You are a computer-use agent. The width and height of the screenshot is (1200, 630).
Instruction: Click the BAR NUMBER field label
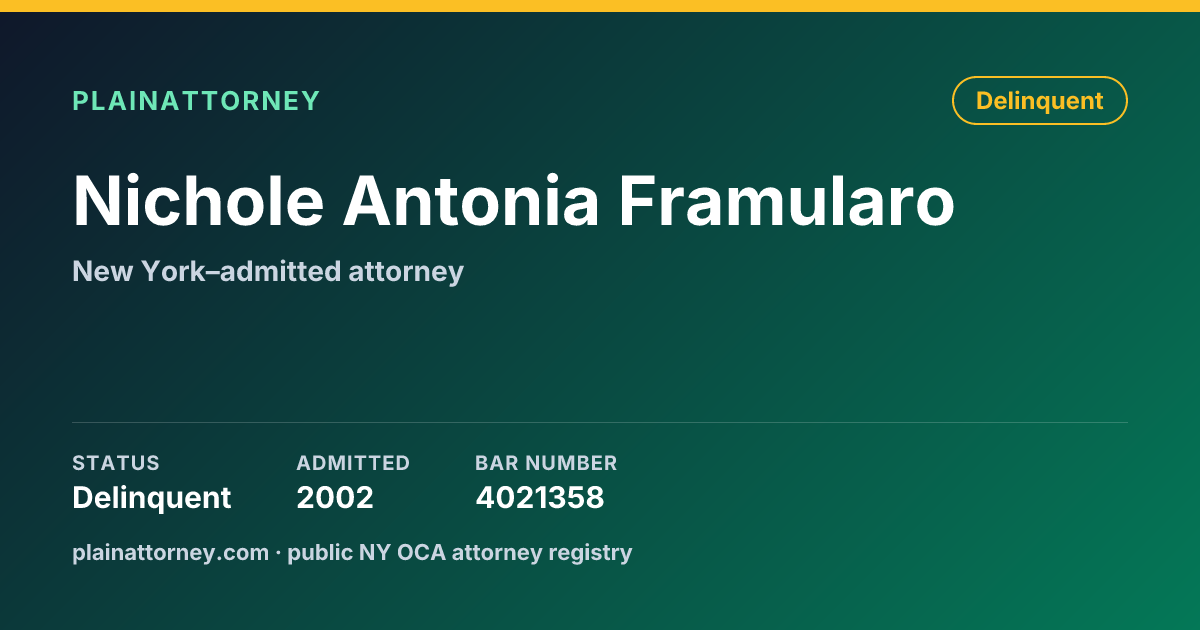(546, 463)
